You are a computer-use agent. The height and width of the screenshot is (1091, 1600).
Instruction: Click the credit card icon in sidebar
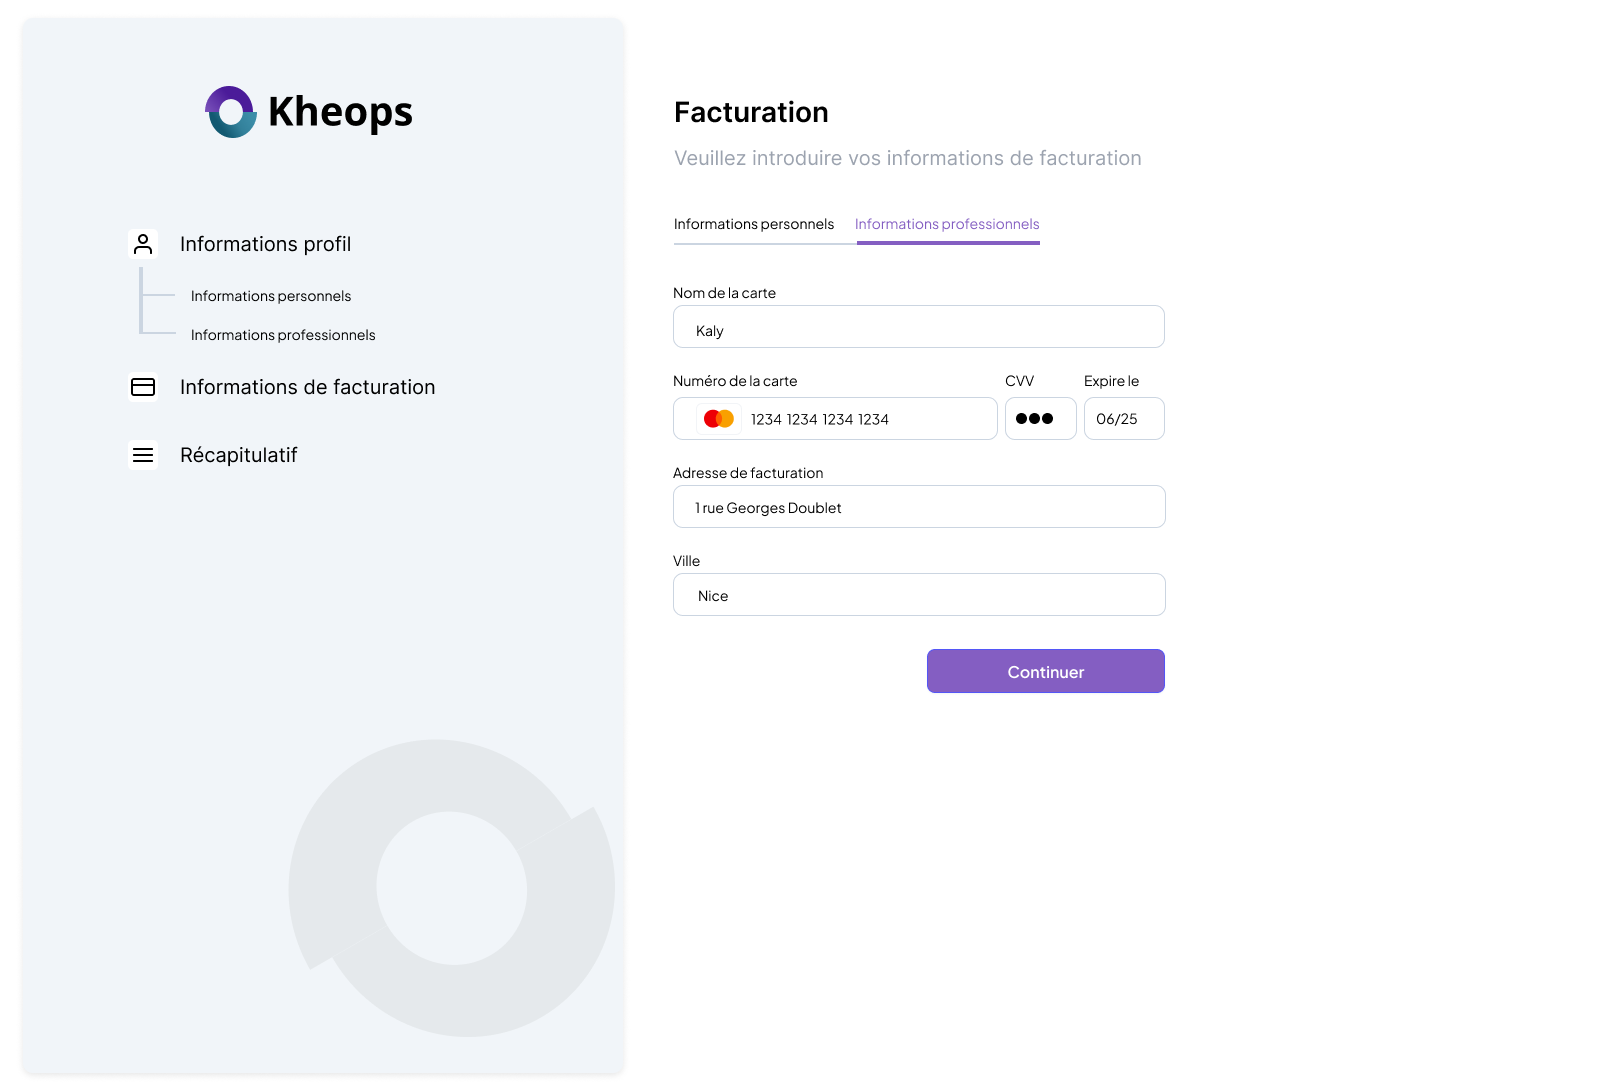pos(143,387)
